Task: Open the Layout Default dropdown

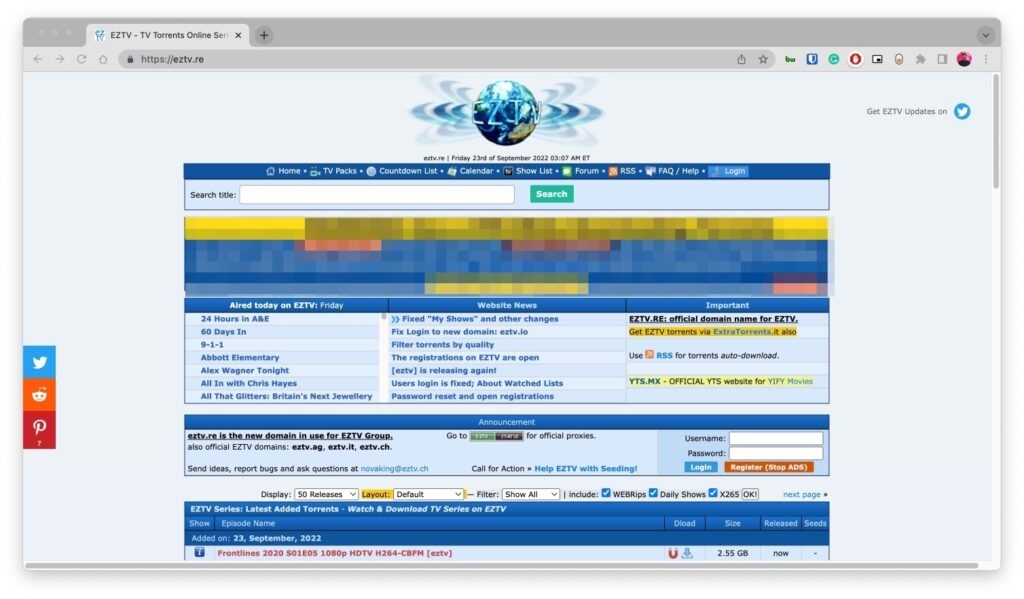Action: tap(428, 494)
